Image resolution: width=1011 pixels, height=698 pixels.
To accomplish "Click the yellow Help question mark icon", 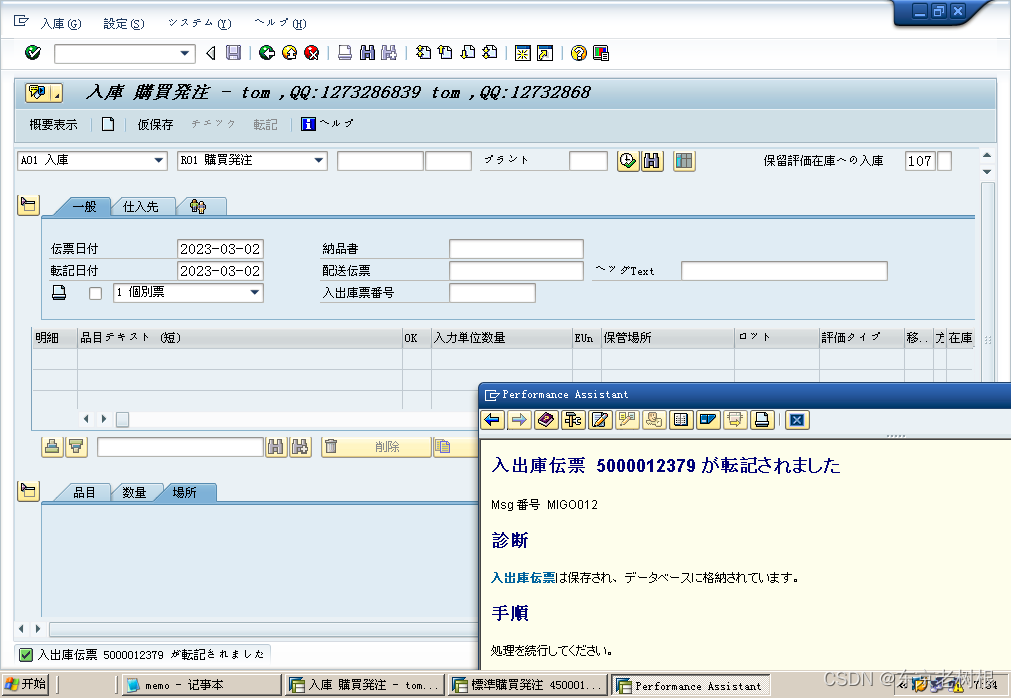I will click(579, 53).
